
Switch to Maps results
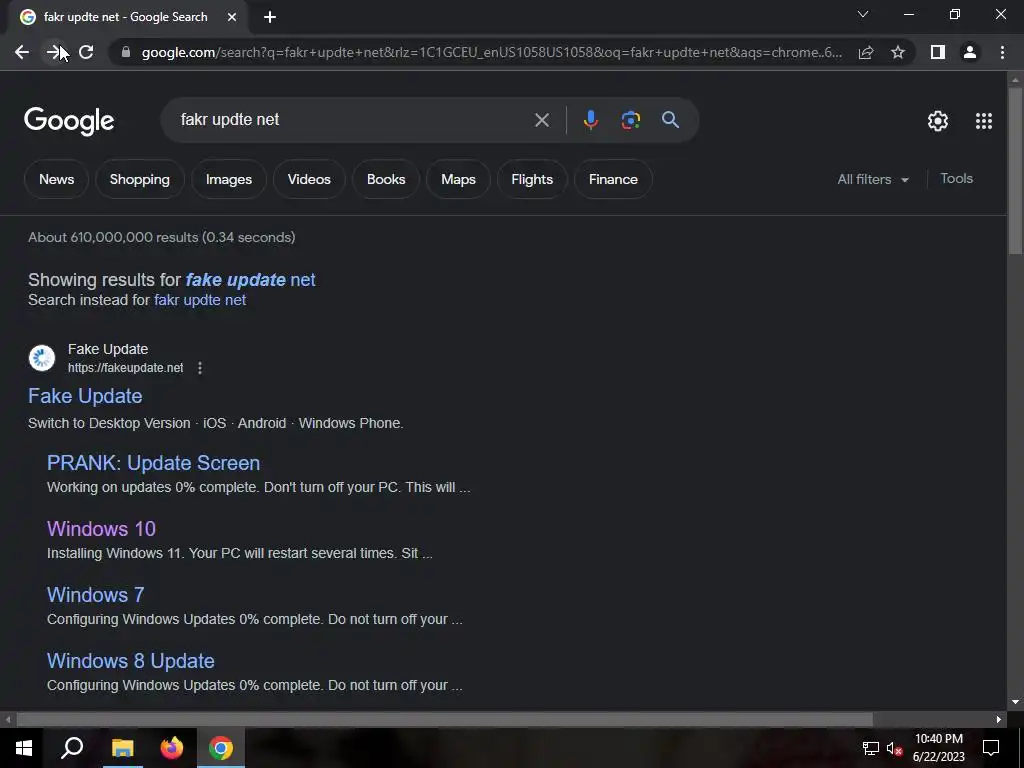(458, 180)
